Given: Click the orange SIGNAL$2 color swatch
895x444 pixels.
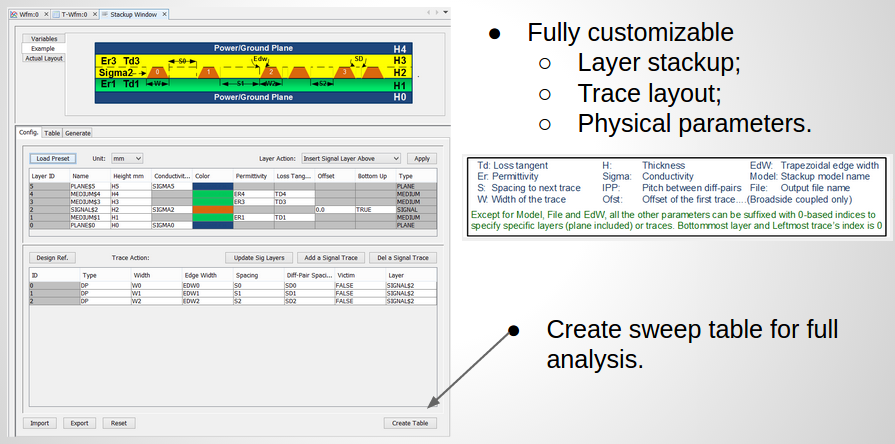Looking at the screenshot, I should coord(212,209).
